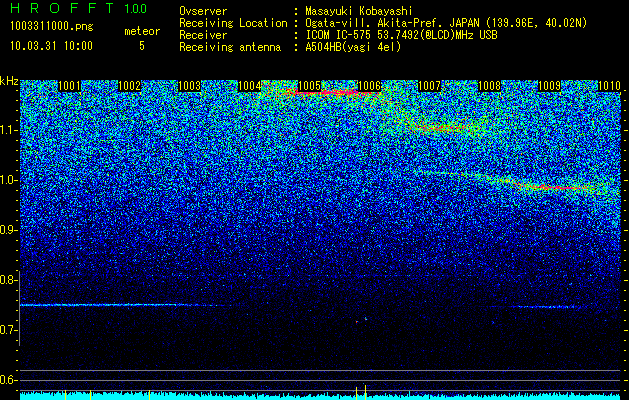Click the small red dot near 0.7 kHz
Screen dimensions: 629x400
click(356, 321)
